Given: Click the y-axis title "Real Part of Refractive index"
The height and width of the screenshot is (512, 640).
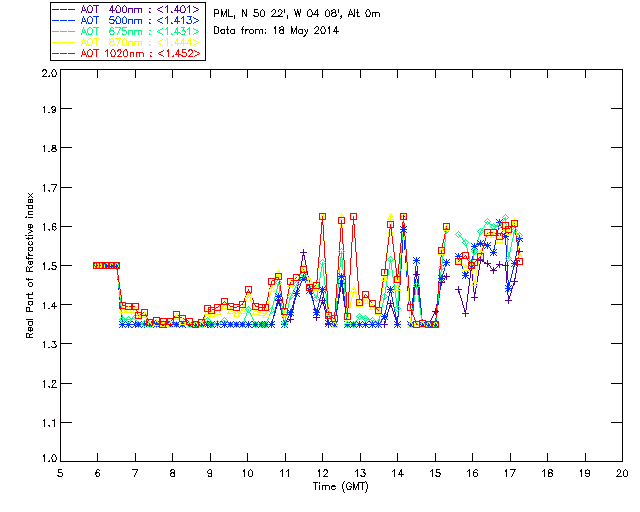Looking at the screenshot, I should coord(30,265).
